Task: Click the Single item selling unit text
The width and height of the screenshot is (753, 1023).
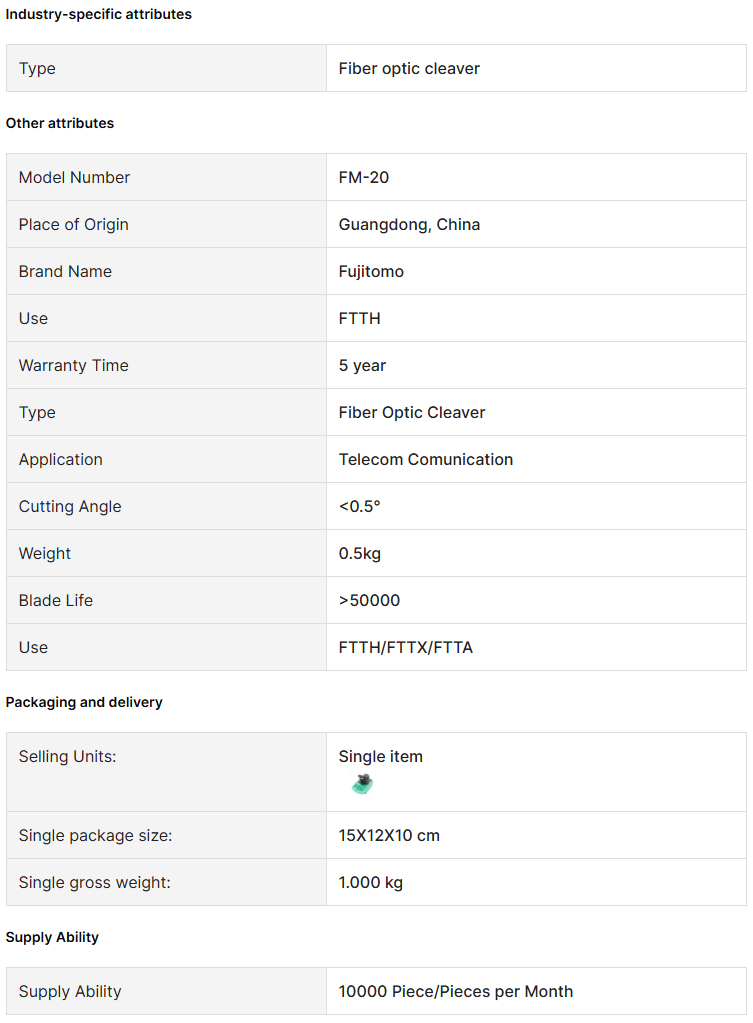Action: [x=380, y=757]
